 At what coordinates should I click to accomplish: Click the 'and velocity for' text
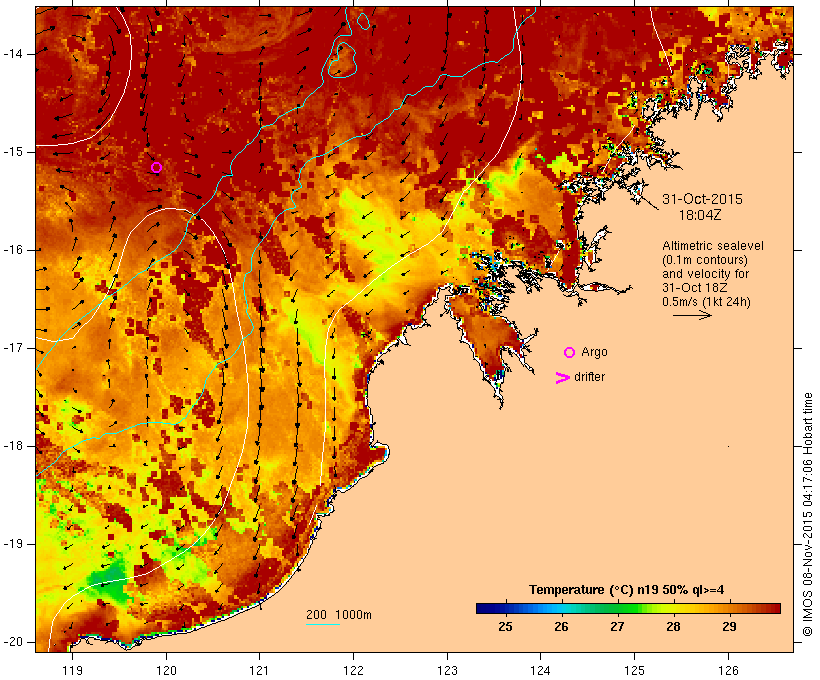coord(705,274)
